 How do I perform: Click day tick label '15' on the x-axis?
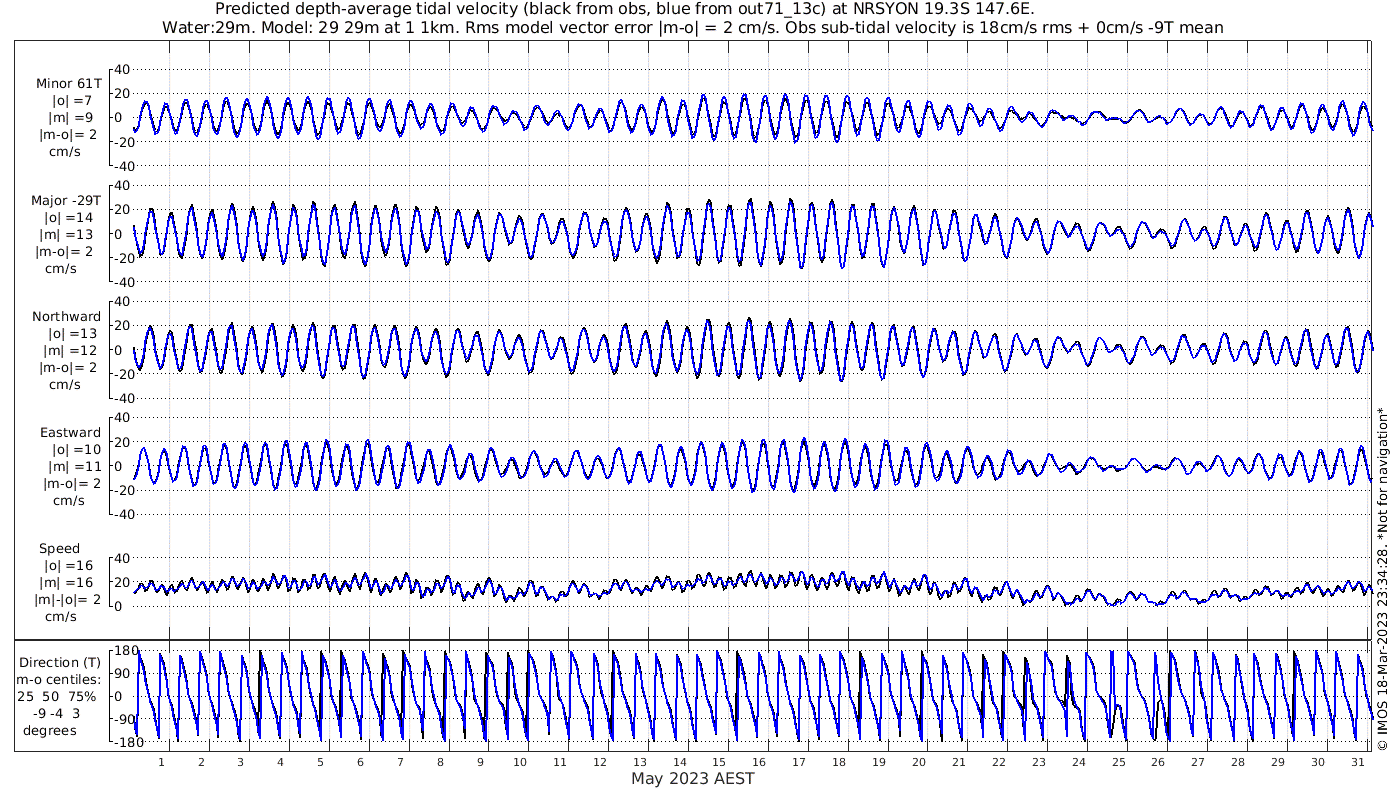pyautogui.click(x=719, y=762)
